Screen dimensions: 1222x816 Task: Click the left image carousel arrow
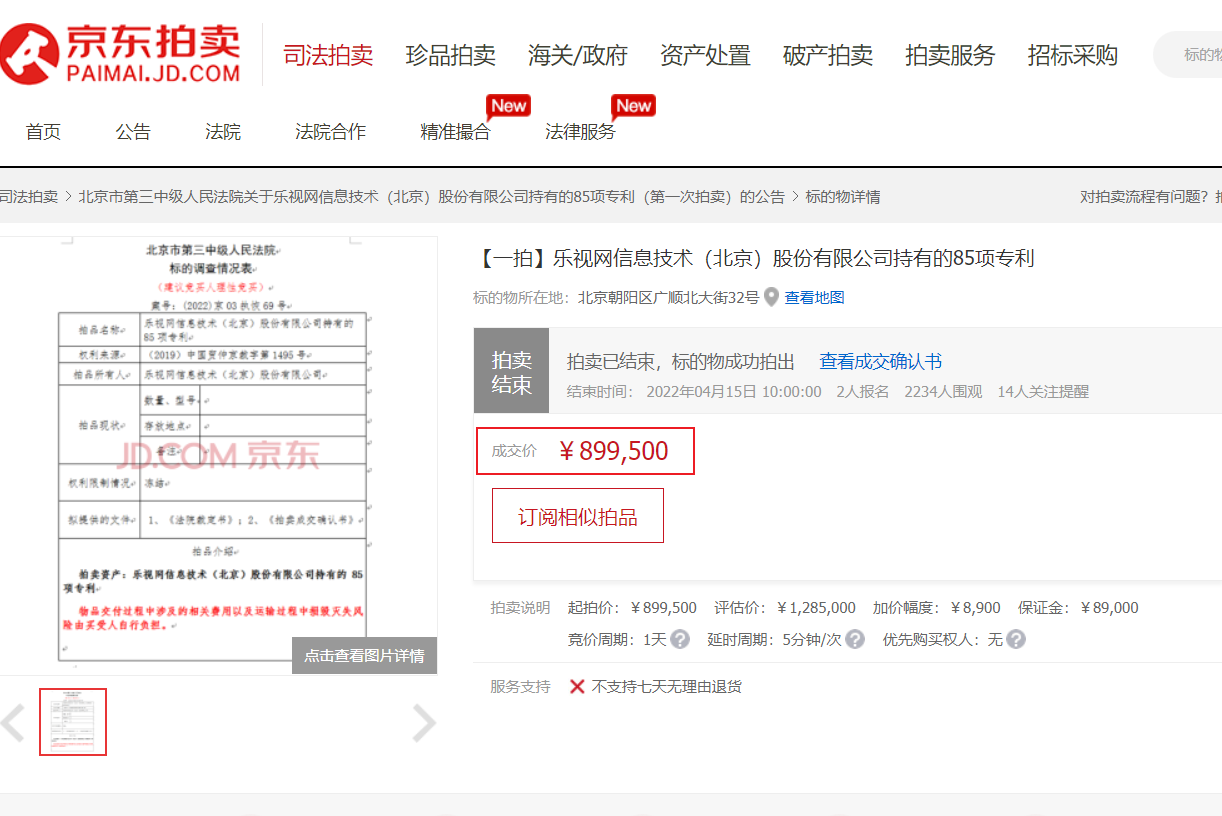coord(14,722)
